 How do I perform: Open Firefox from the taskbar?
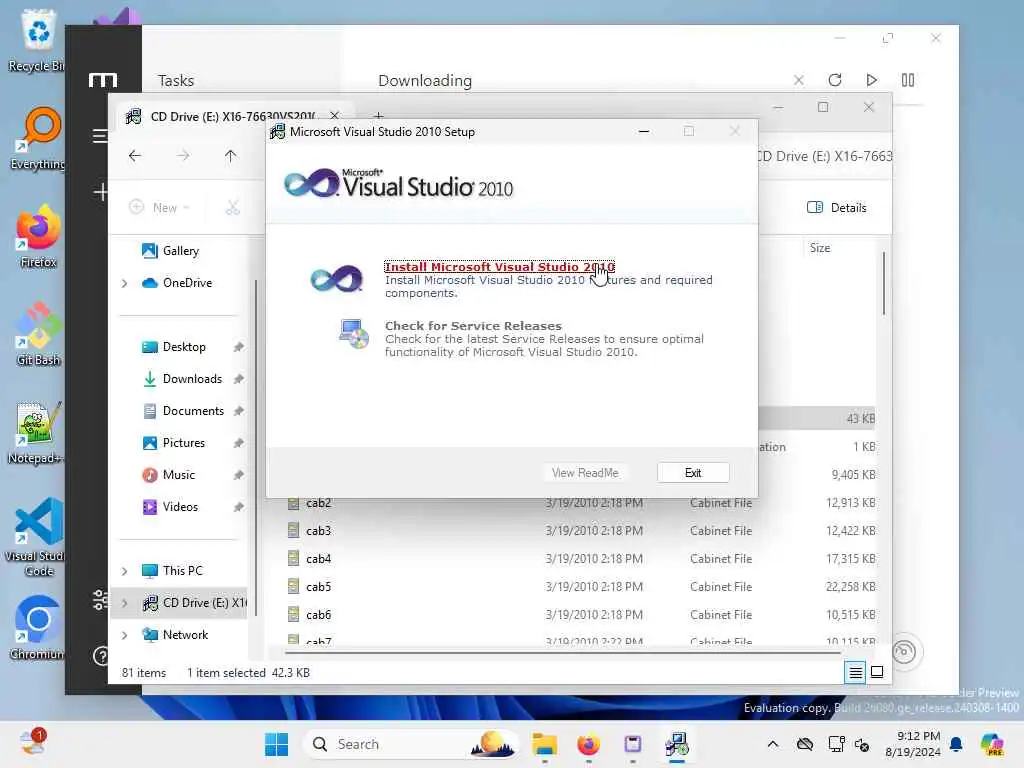pyautogui.click(x=588, y=744)
